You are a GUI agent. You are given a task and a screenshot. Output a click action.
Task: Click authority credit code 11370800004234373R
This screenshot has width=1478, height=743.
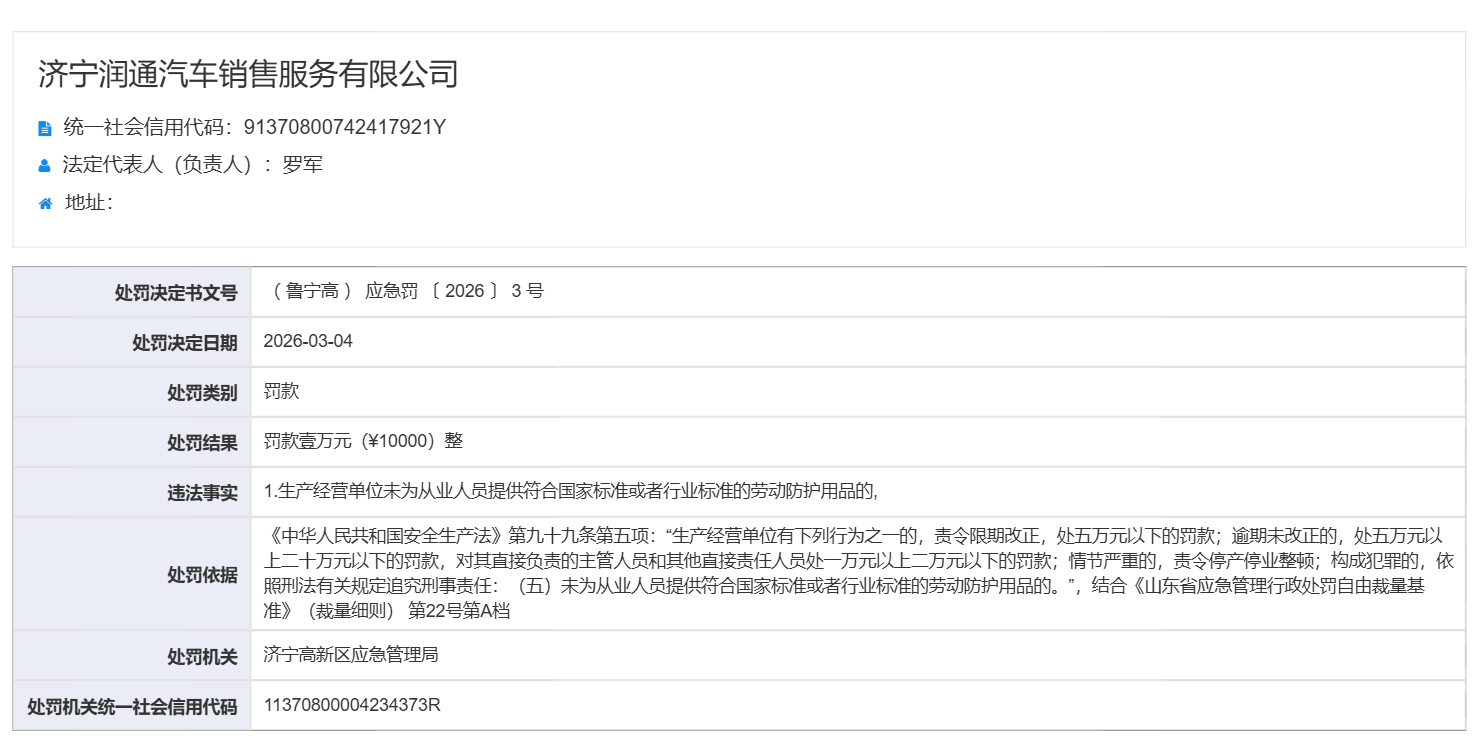click(352, 706)
